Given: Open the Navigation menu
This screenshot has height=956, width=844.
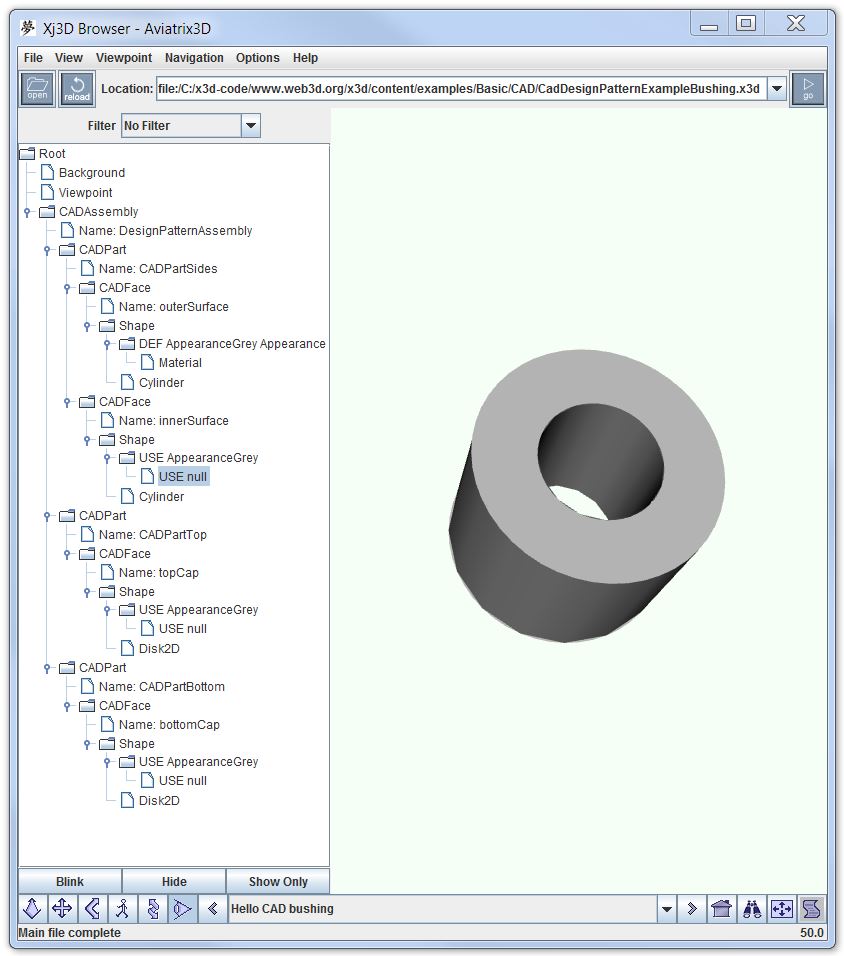Looking at the screenshot, I should (x=194, y=58).
